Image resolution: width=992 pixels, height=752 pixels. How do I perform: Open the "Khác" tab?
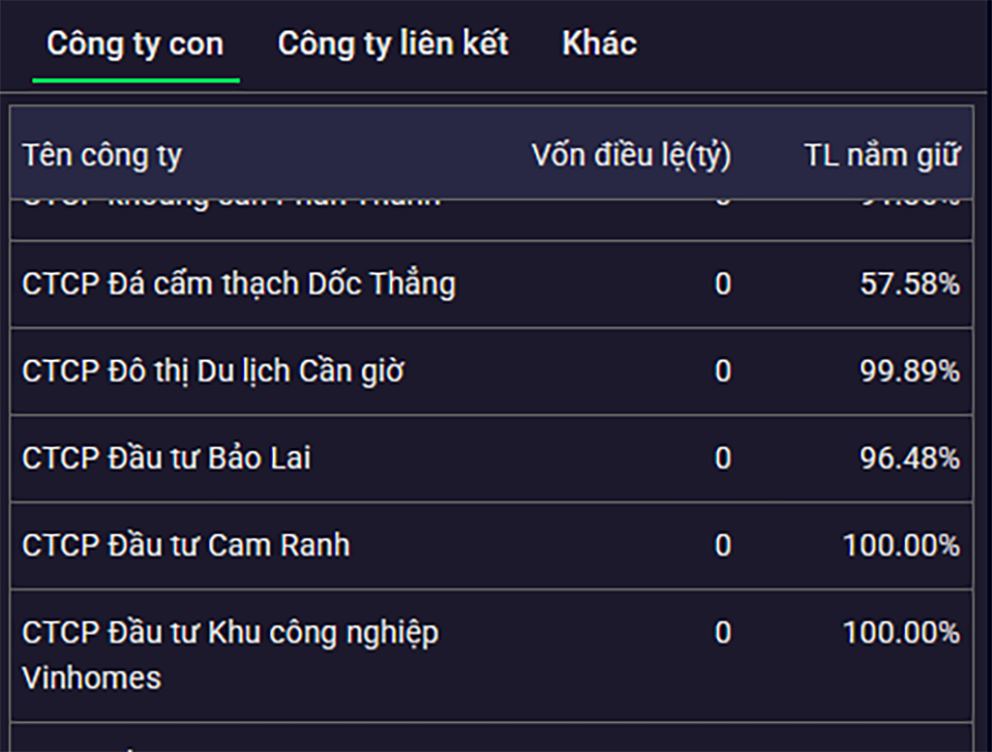click(x=600, y=43)
